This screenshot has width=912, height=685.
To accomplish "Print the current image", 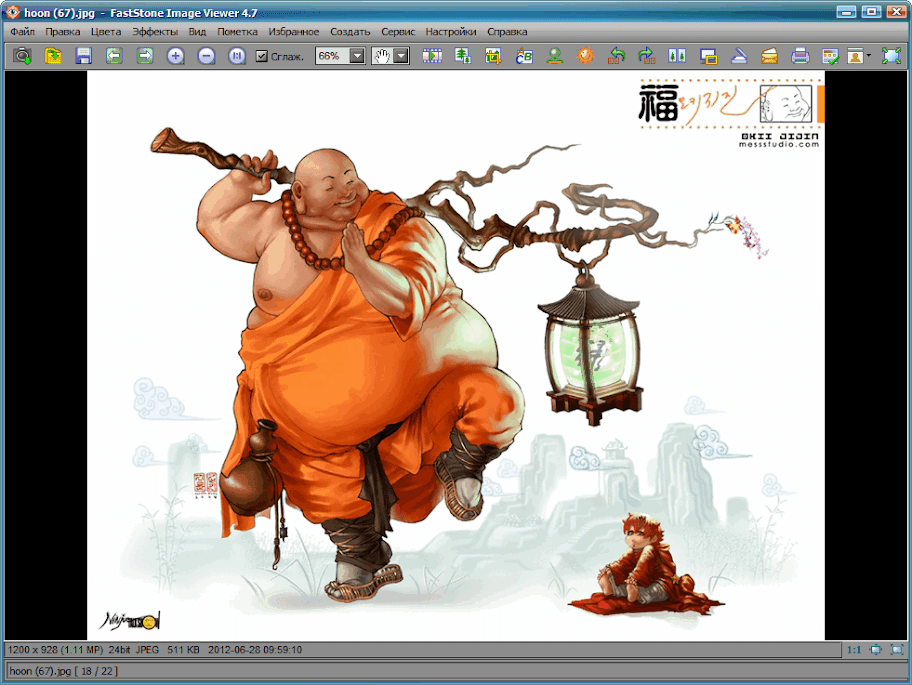I will tap(799, 56).
